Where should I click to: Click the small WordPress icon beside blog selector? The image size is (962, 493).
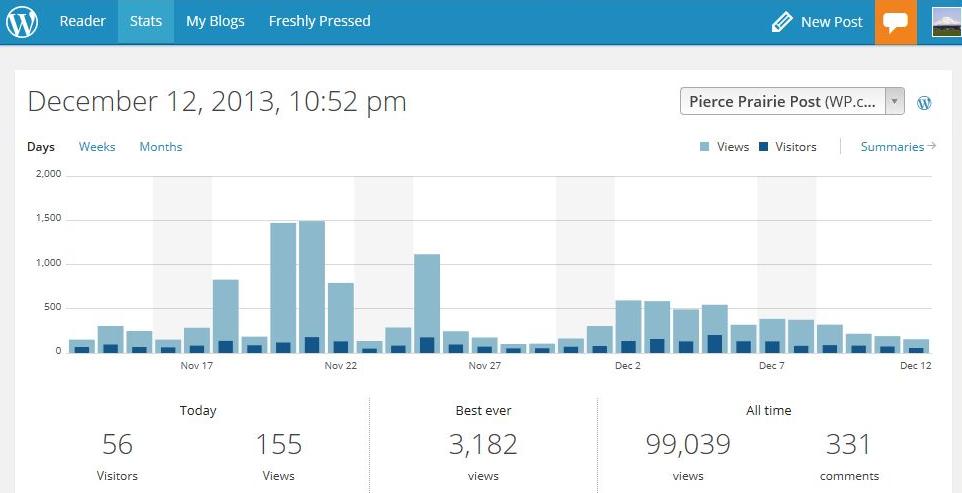point(924,103)
